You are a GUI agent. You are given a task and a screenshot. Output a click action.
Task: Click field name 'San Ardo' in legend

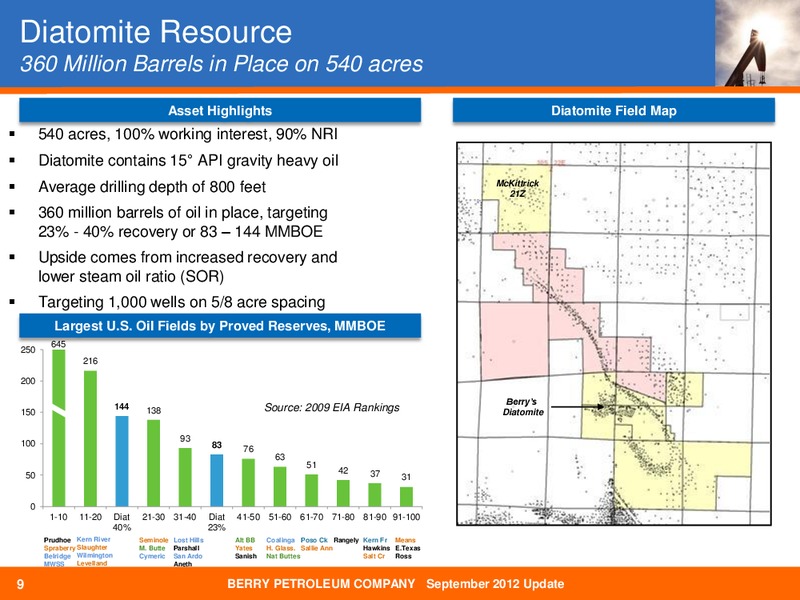point(188,556)
